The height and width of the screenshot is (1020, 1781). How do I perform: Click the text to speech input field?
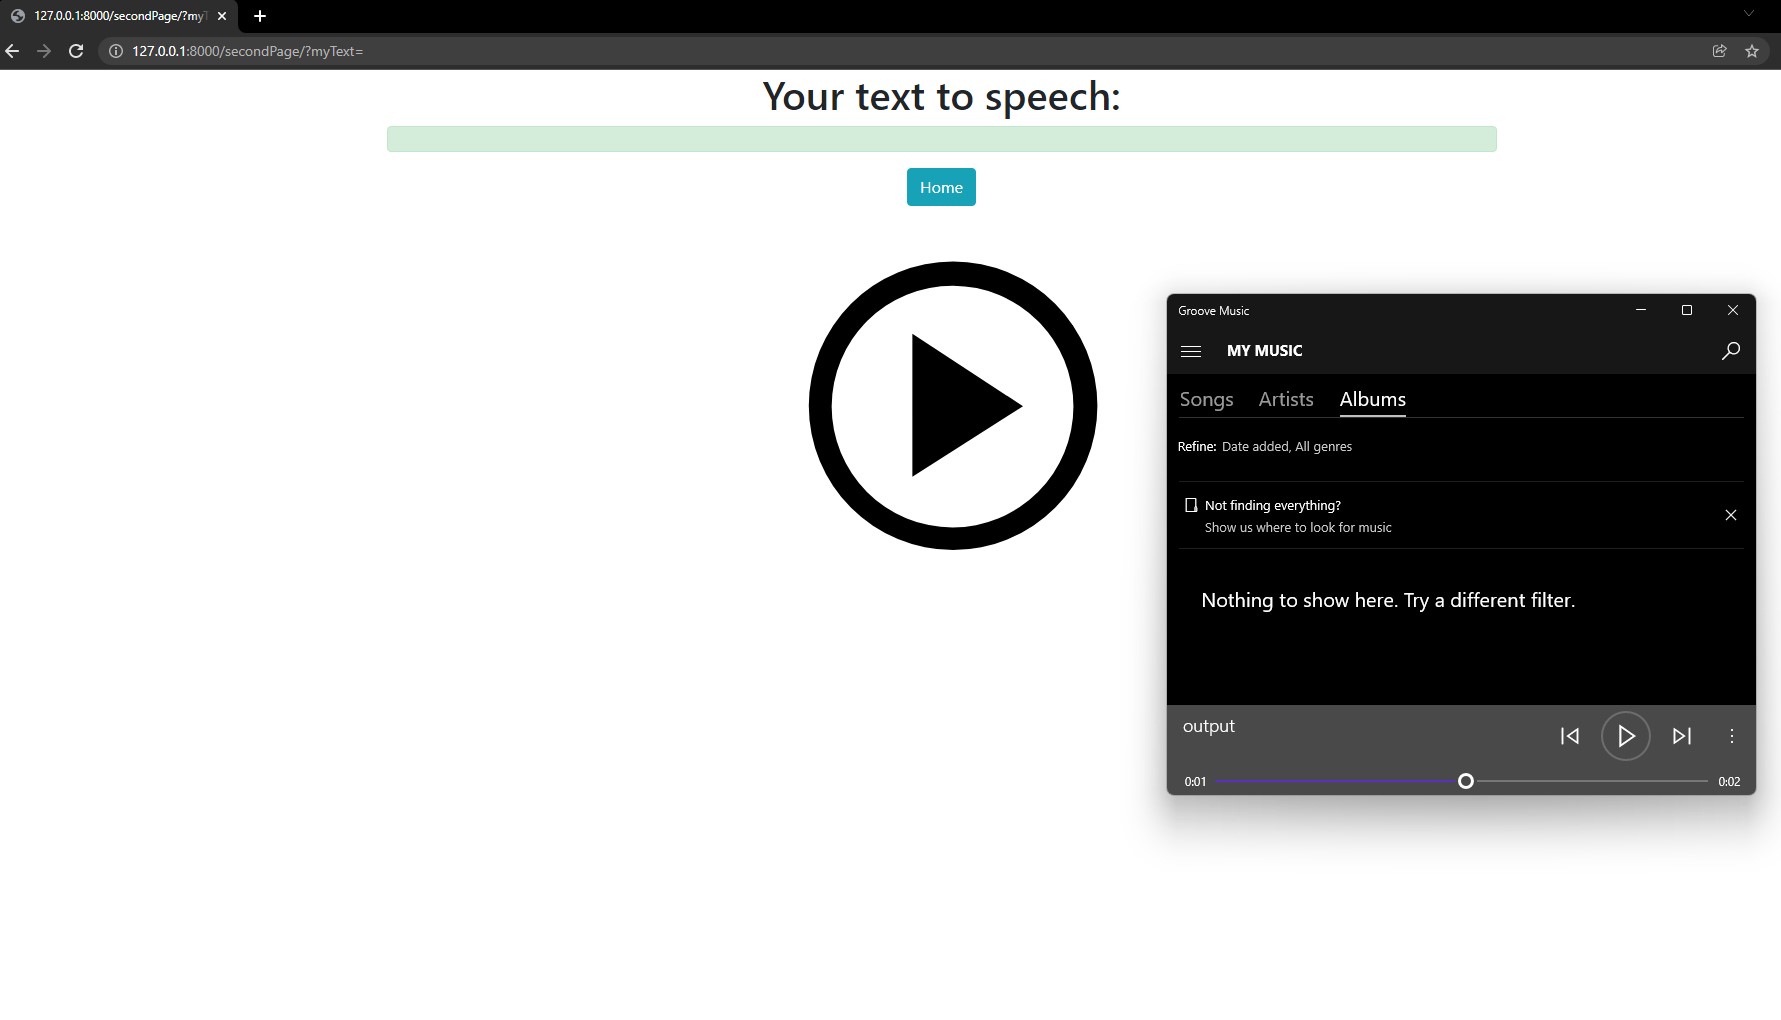(x=941, y=138)
